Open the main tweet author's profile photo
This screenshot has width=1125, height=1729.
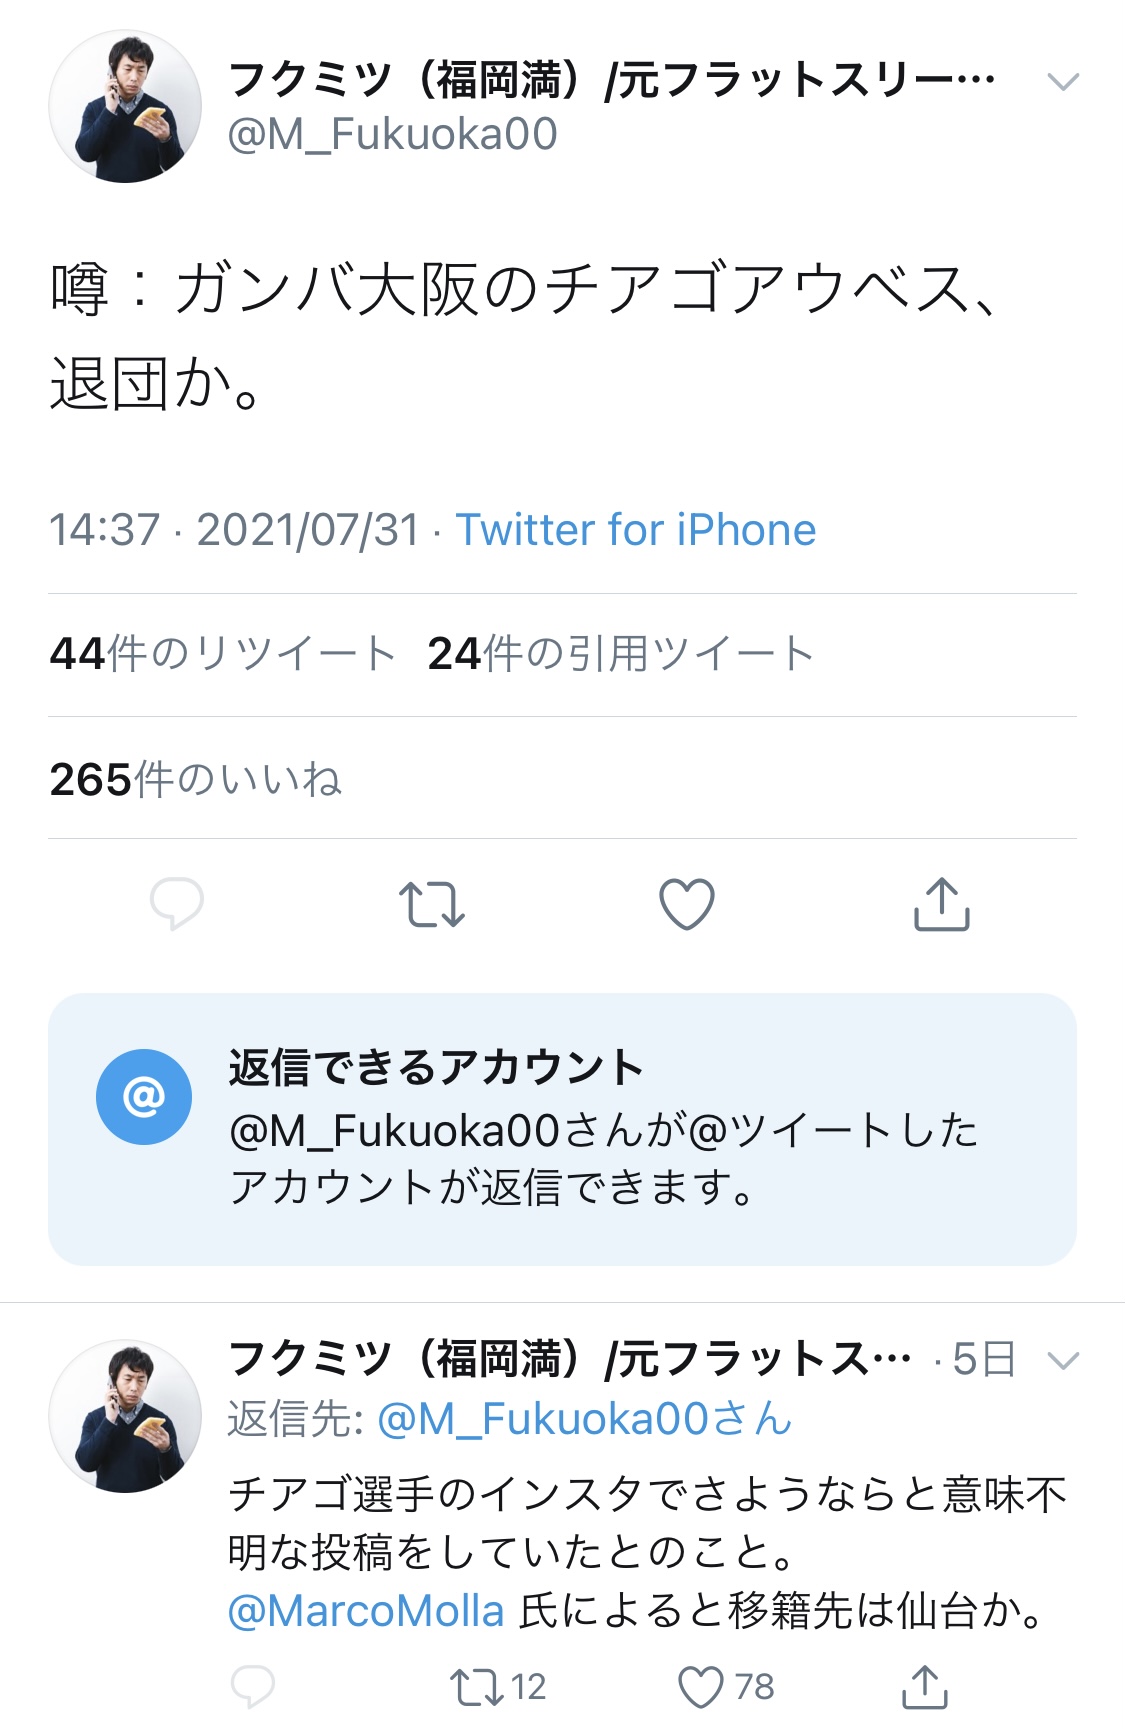125,106
